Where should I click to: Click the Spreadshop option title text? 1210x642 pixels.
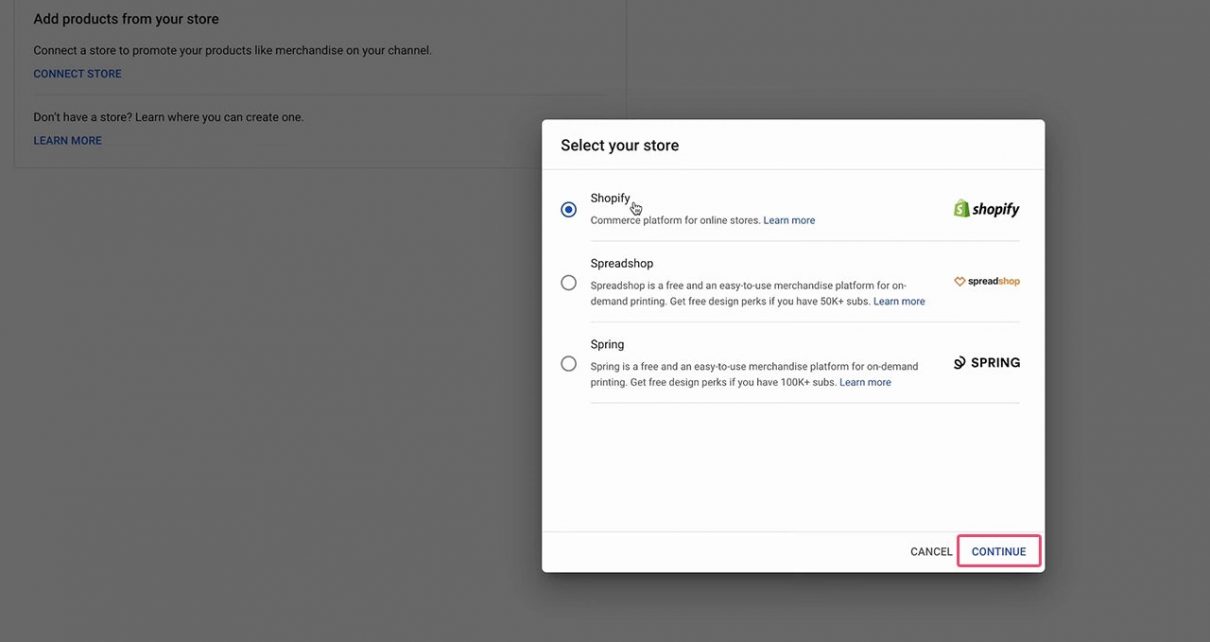621,263
